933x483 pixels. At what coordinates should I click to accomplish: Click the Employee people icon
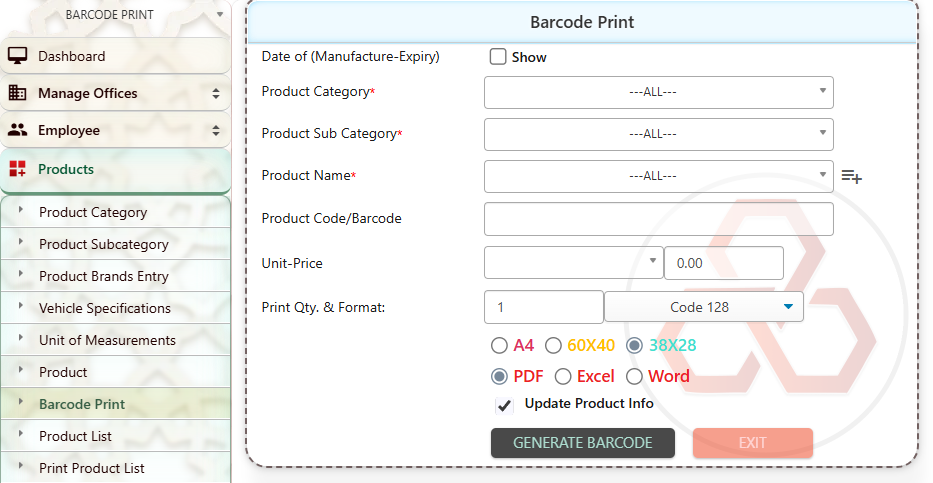pos(17,130)
